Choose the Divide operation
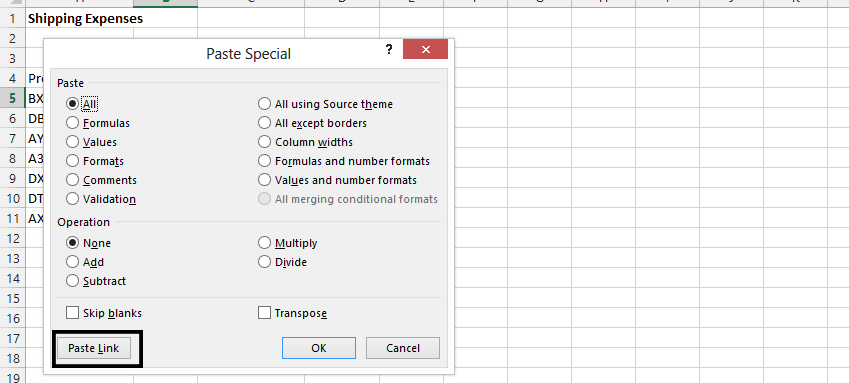The height and width of the screenshot is (383, 849). coord(283,262)
